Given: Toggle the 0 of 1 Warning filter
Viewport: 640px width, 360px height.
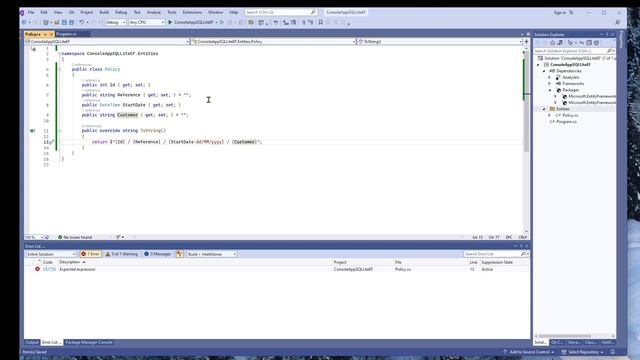Looking at the screenshot, I should [x=122, y=254].
